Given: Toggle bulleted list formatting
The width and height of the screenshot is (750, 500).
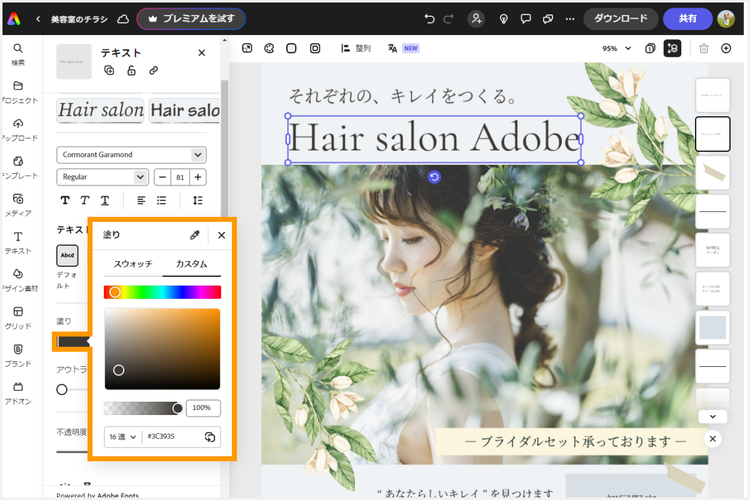Looking at the screenshot, I should click(x=162, y=200).
